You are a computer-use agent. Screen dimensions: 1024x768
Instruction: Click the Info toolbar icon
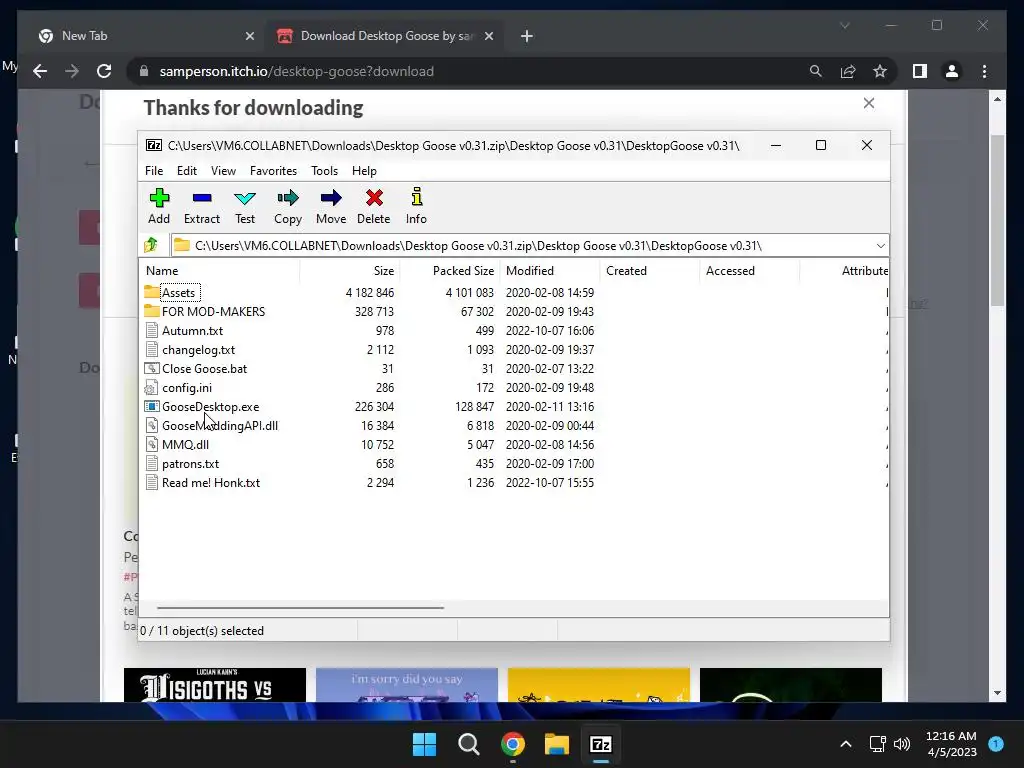[x=416, y=206]
